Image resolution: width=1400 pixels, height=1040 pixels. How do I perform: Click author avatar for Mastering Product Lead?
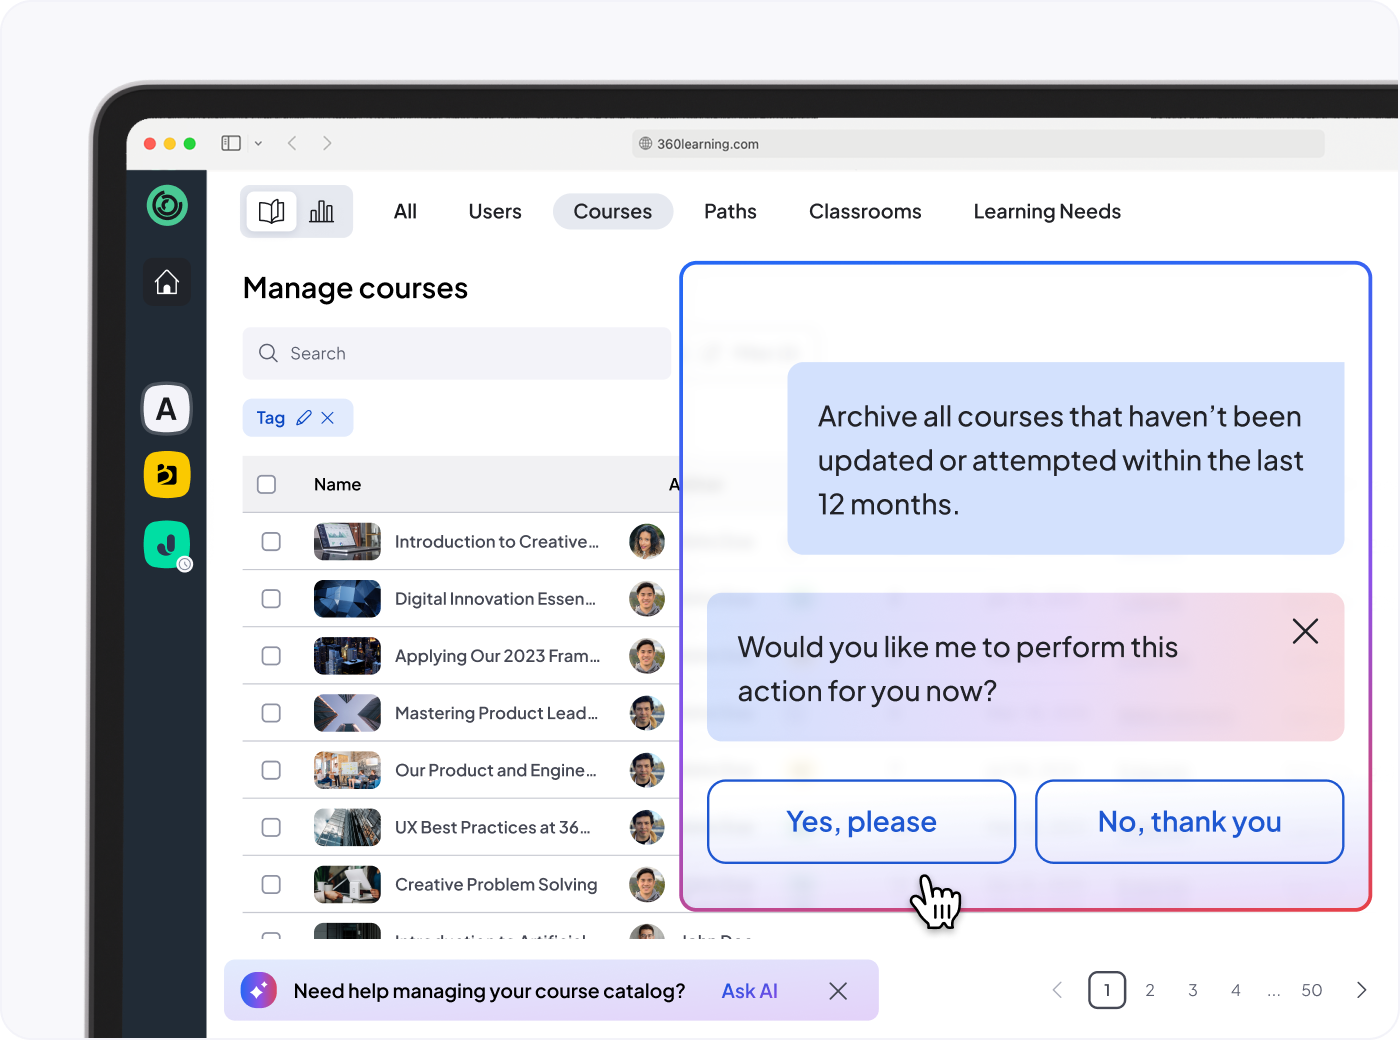point(647,713)
